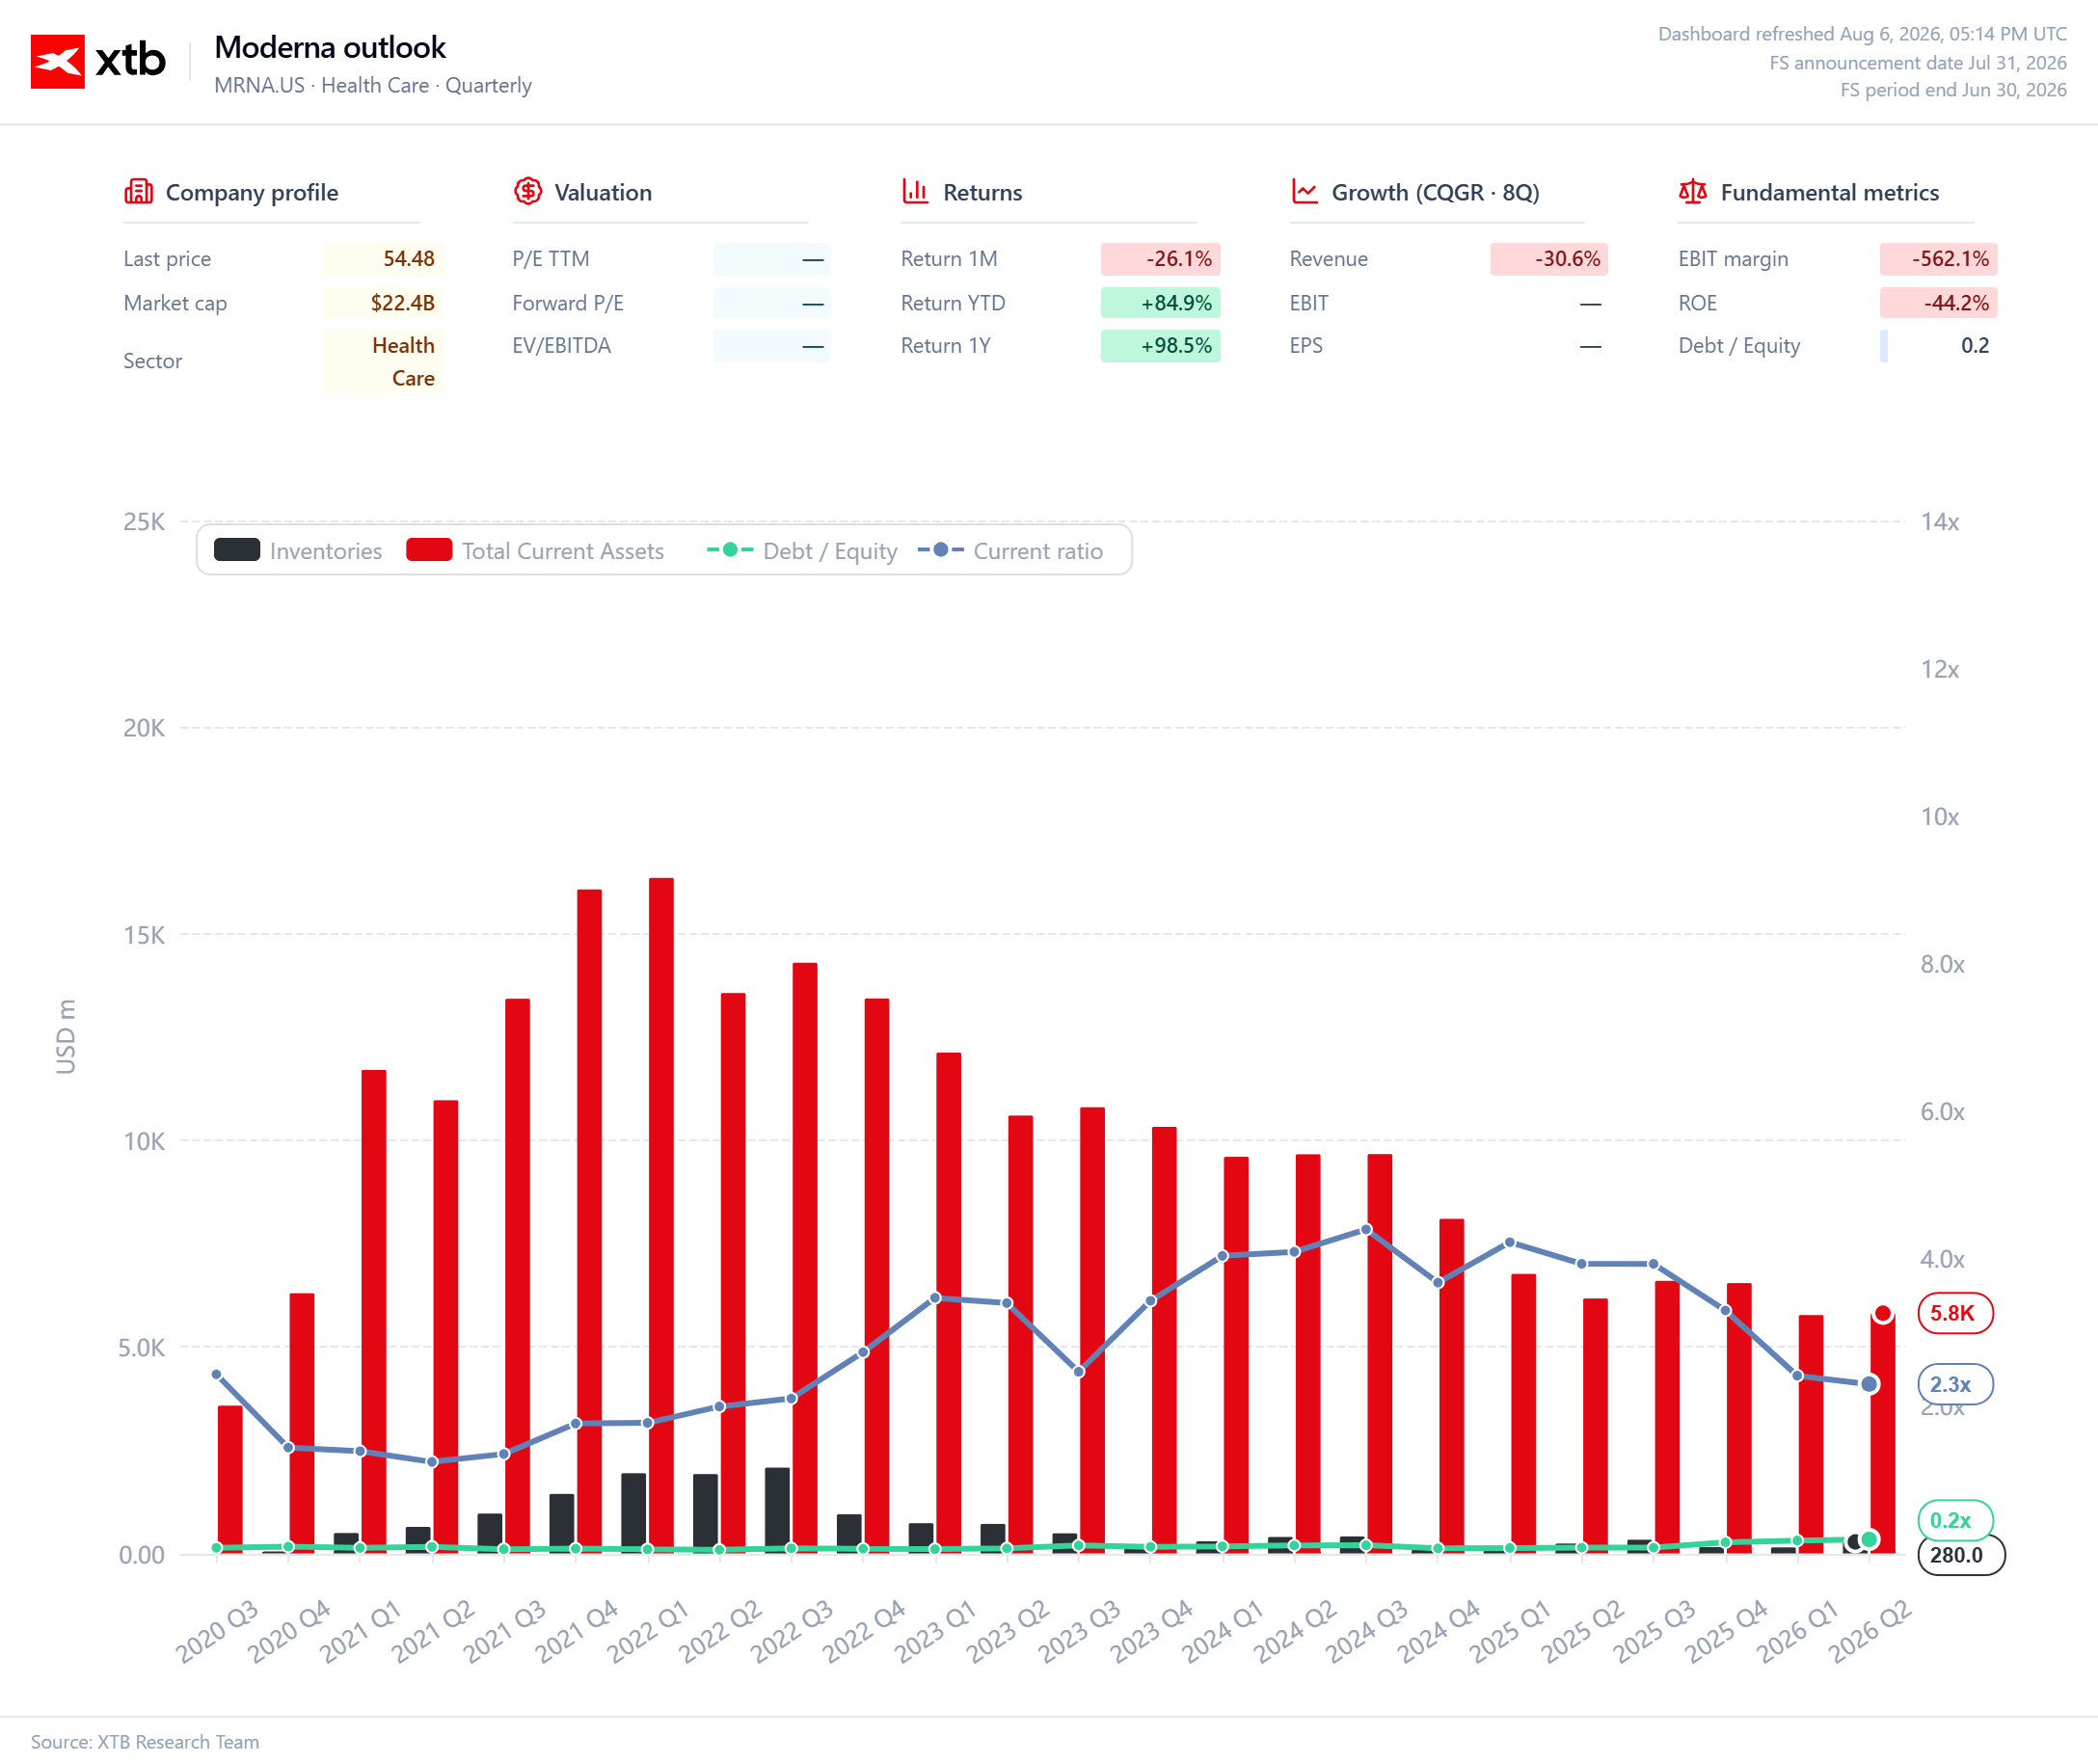This screenshot has height=1764, width=2098.
Task: Toggle the Debt / Equity legend entry
Action: 802,551
